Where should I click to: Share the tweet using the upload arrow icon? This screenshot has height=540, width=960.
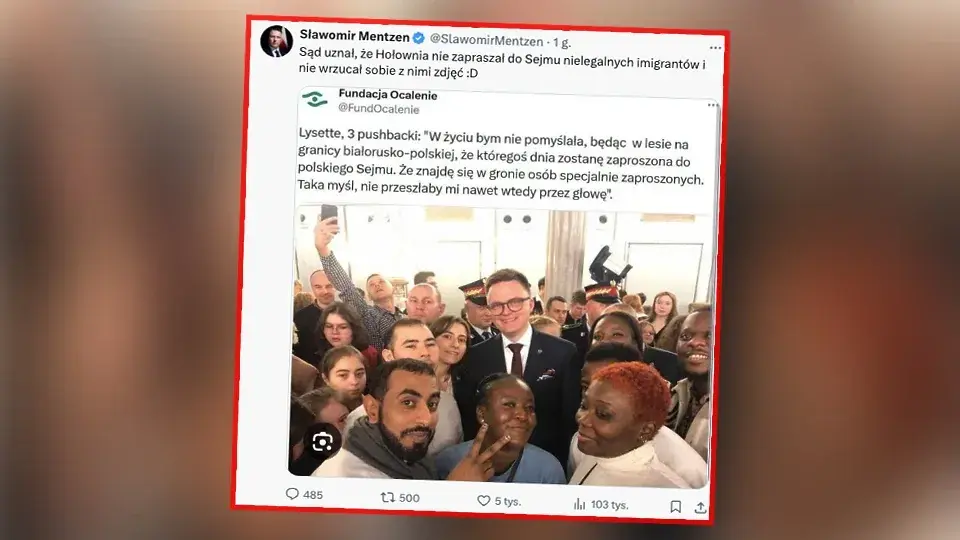700,508
